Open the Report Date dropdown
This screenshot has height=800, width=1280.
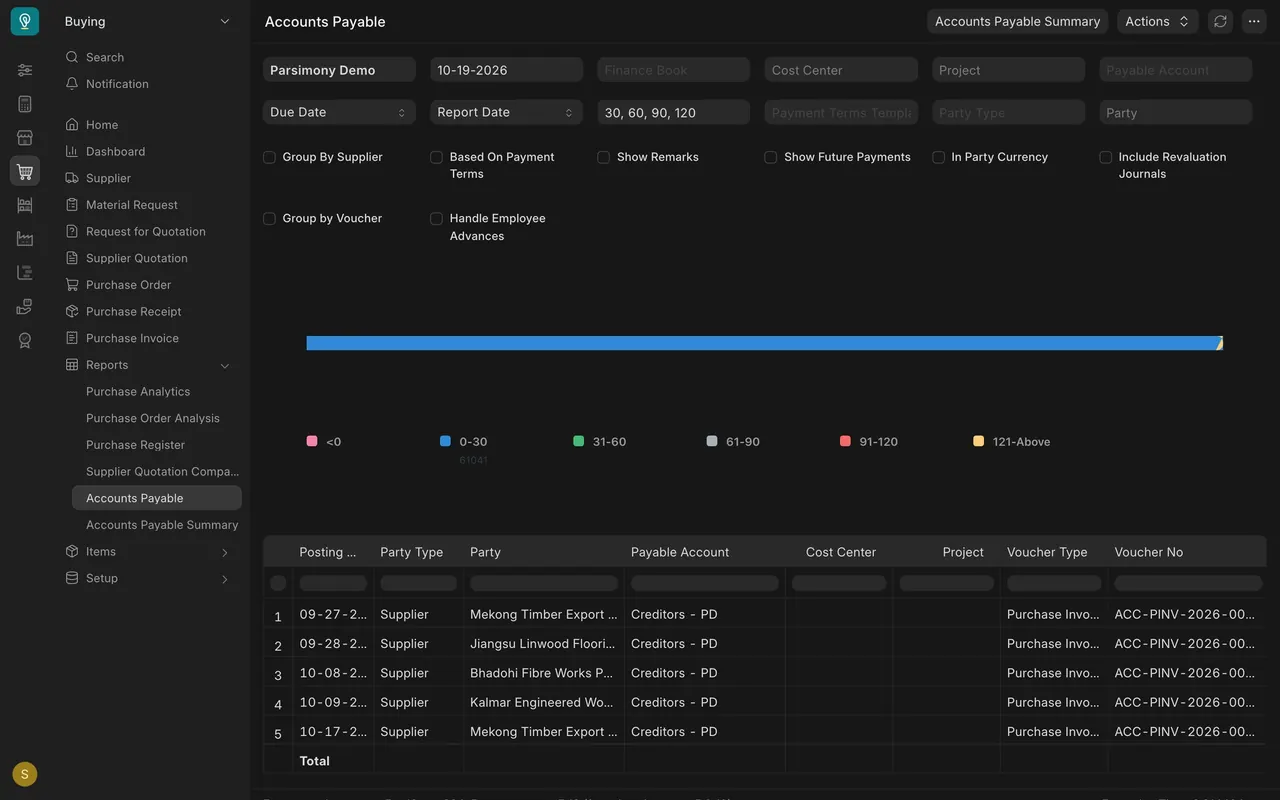tap(506, 112)
